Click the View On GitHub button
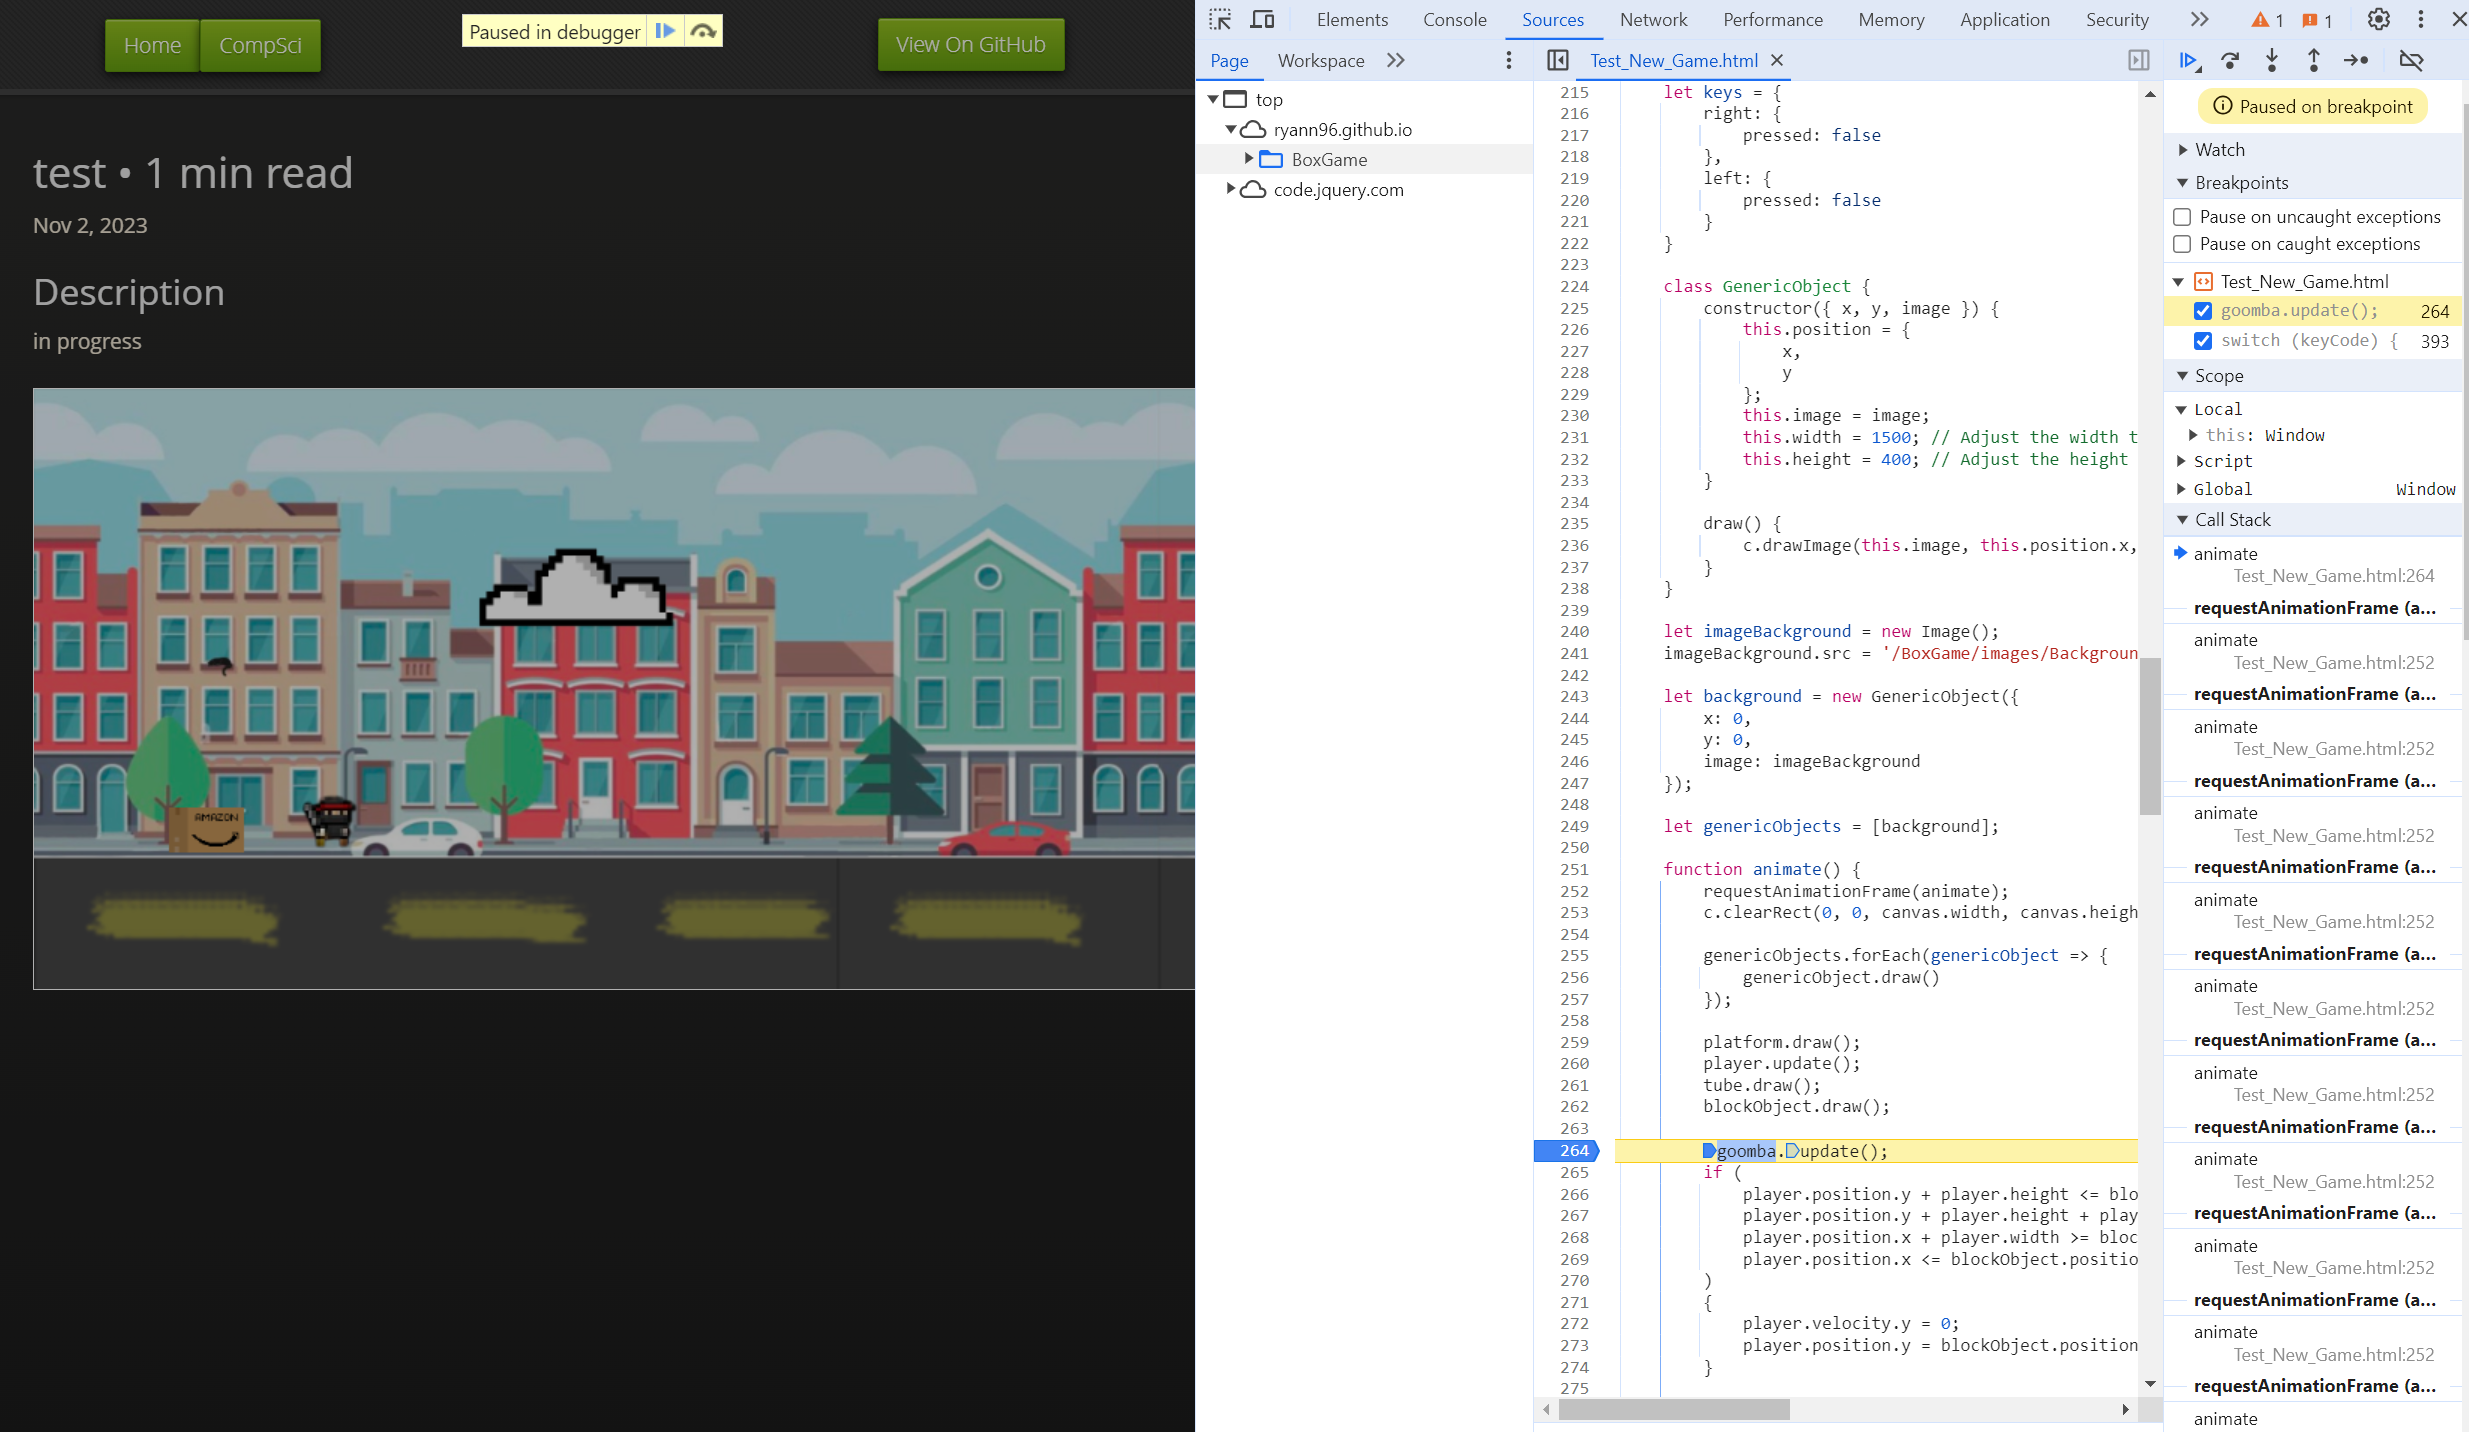 (970, 45)
